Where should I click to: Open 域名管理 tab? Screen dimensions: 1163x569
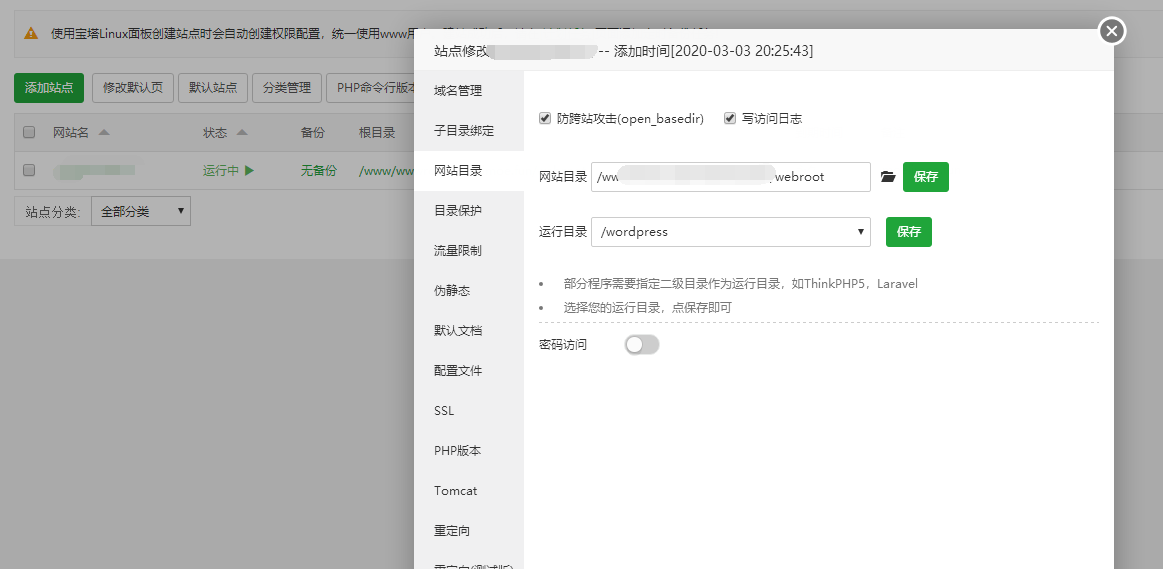coord(469,91)
